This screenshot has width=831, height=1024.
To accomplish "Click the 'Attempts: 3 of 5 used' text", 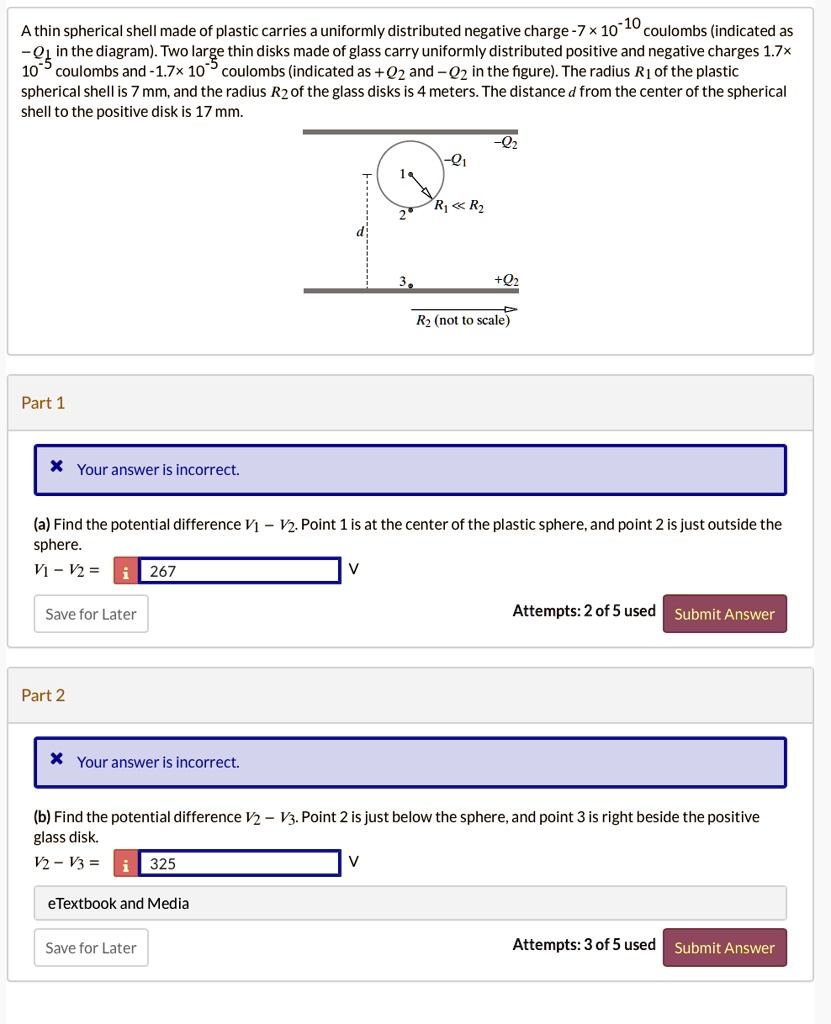I will 584,944.
